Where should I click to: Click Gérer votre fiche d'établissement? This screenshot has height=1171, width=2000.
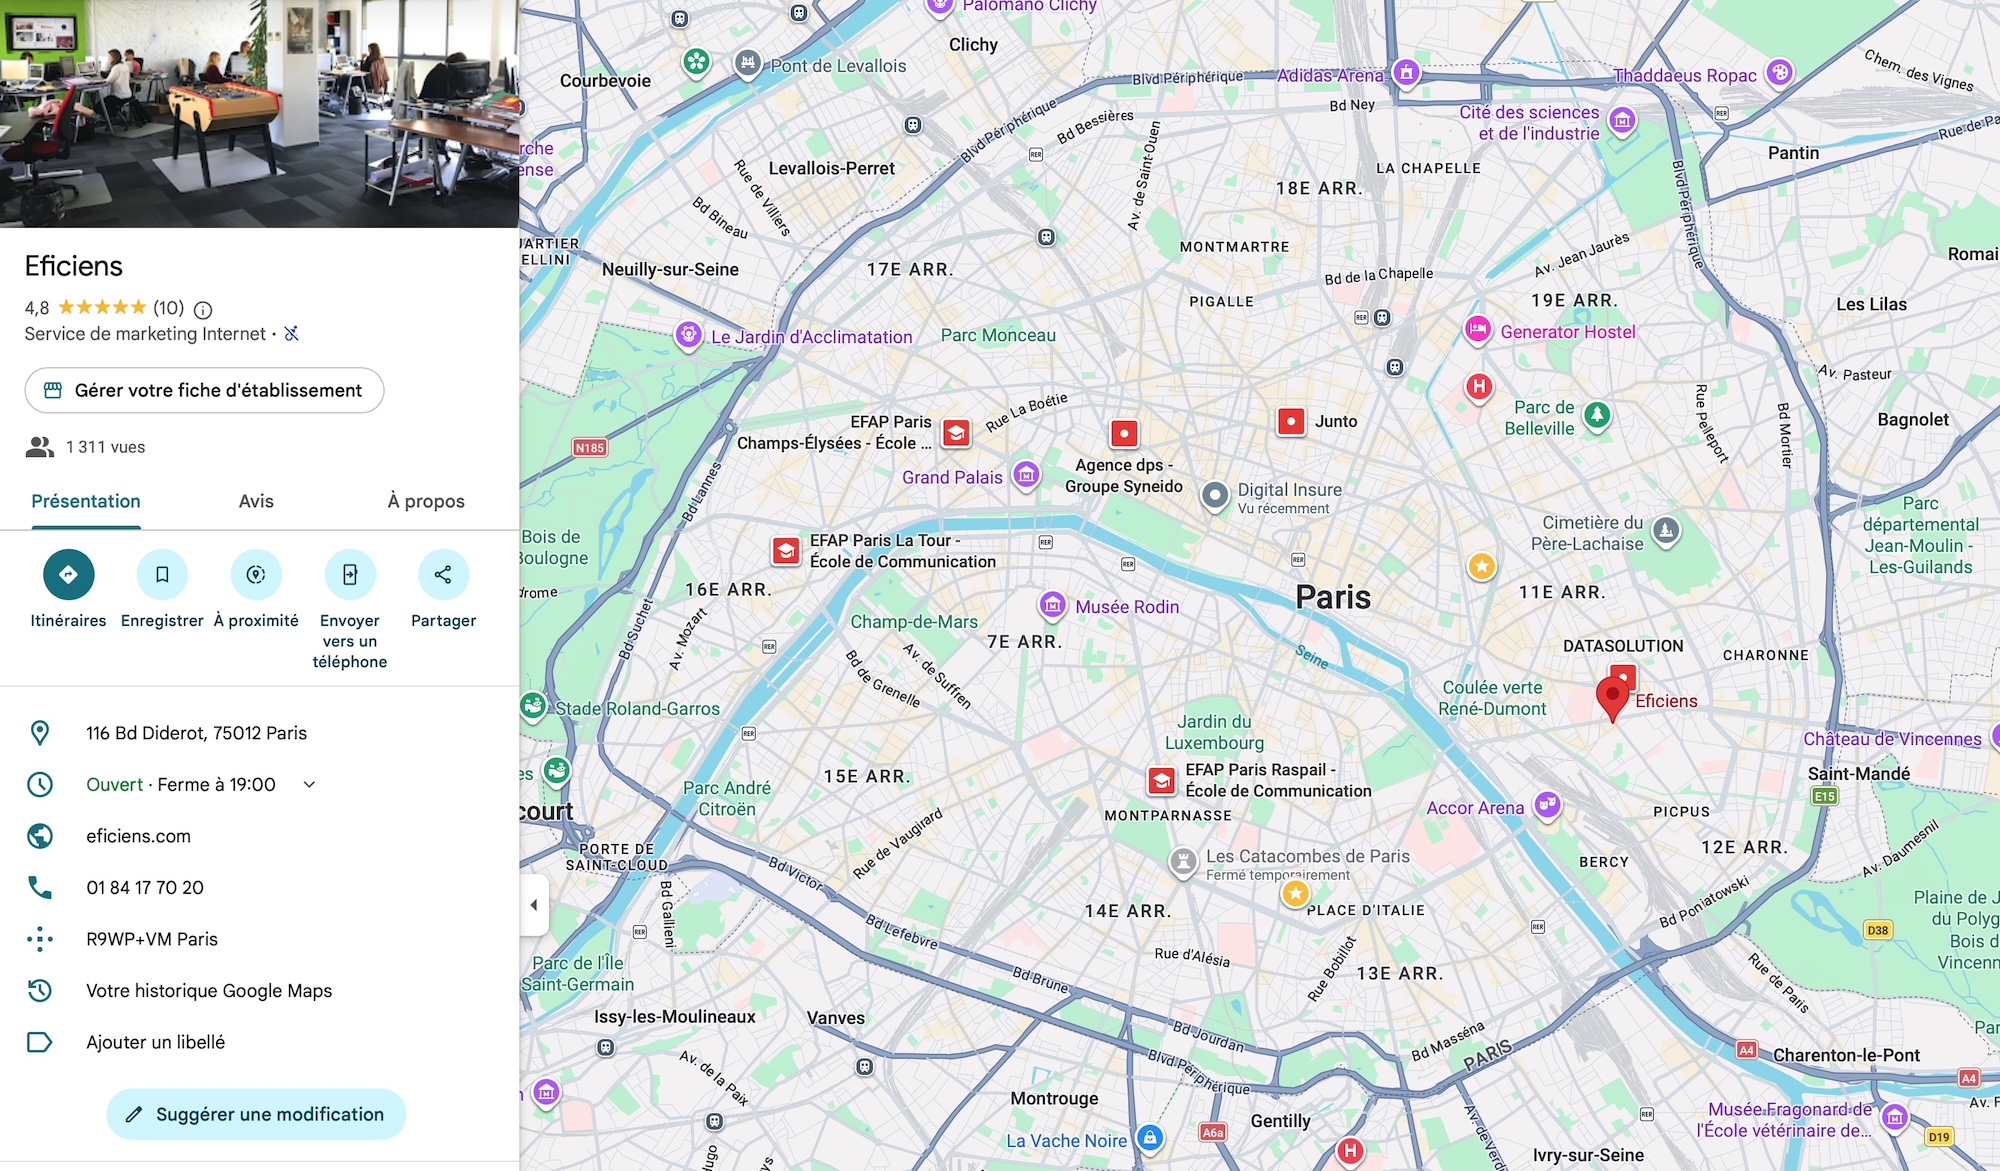point(204,390)
